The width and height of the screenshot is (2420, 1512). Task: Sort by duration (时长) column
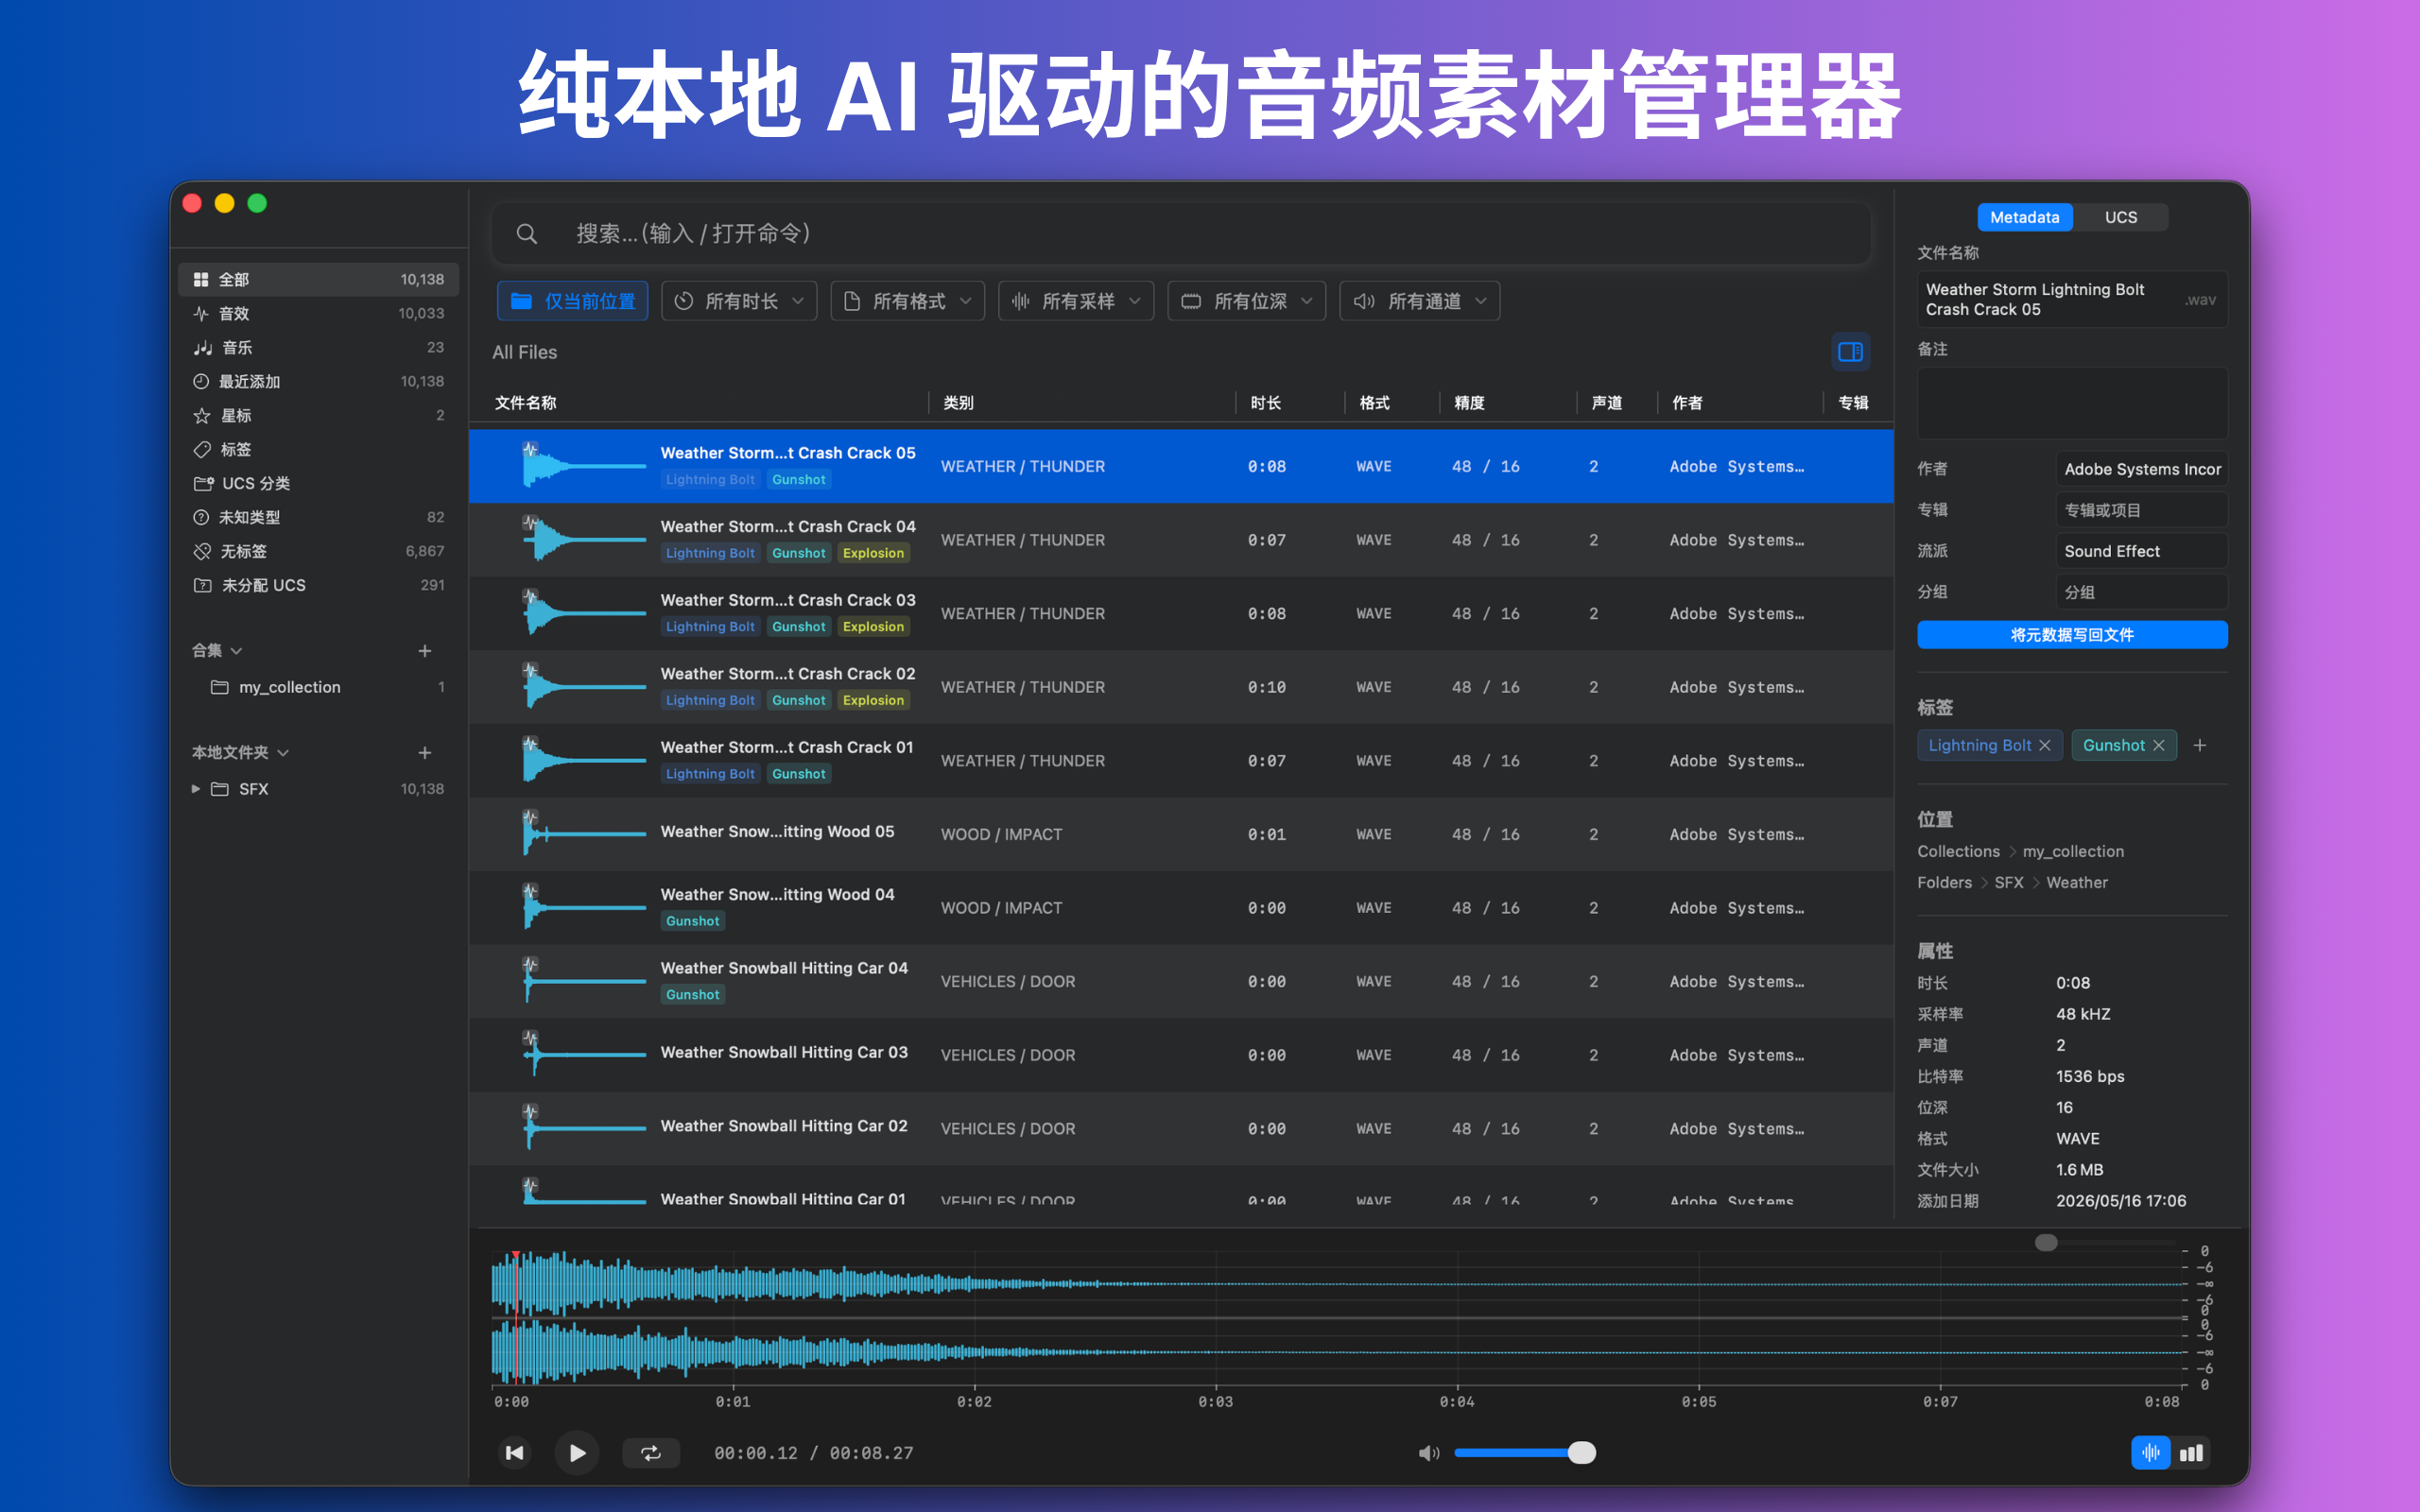tap(1266, 403)
